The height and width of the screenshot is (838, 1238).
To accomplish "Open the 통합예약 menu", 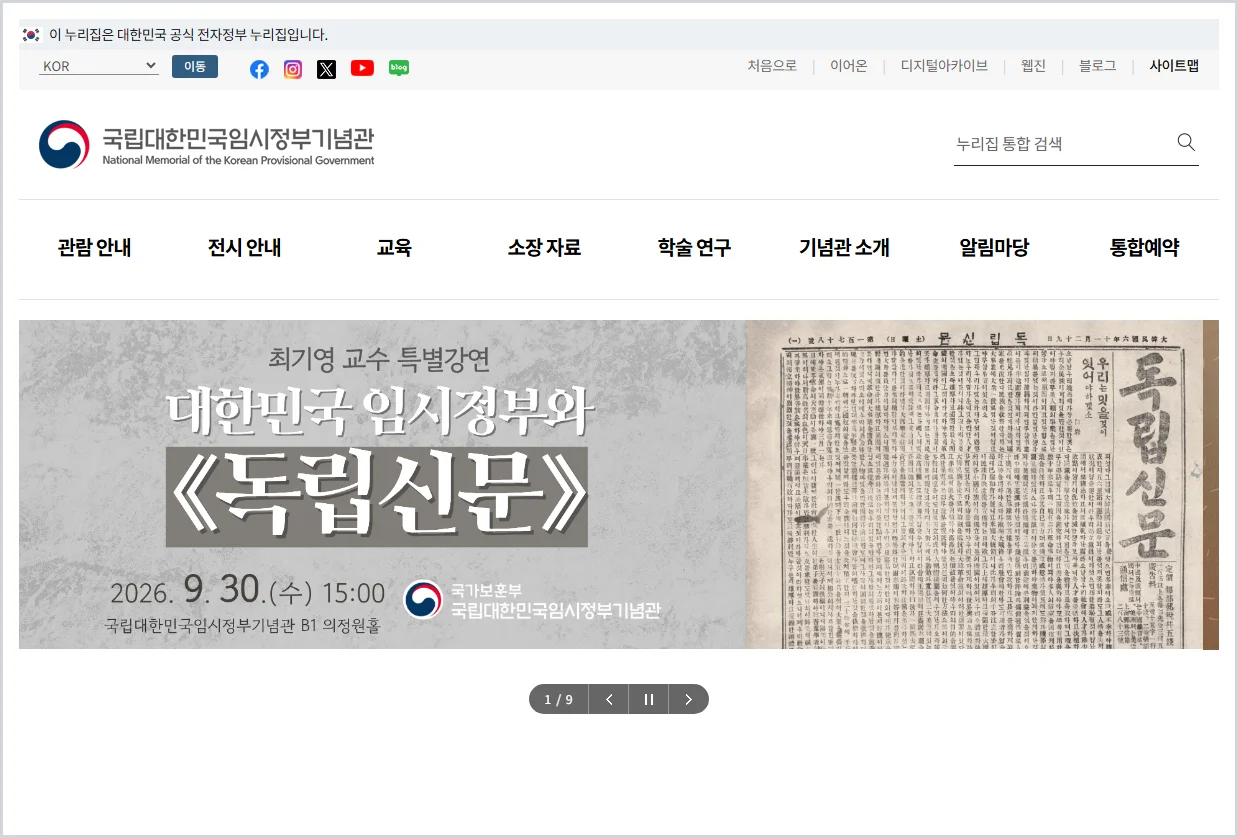I will [x=1144, y=248].
